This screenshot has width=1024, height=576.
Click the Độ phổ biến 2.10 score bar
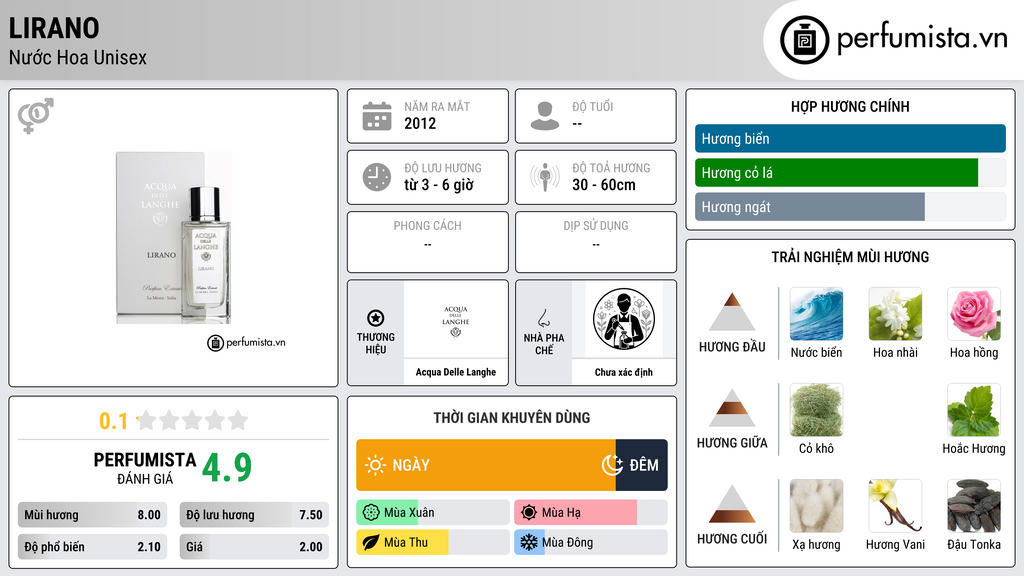click(93, 547)
